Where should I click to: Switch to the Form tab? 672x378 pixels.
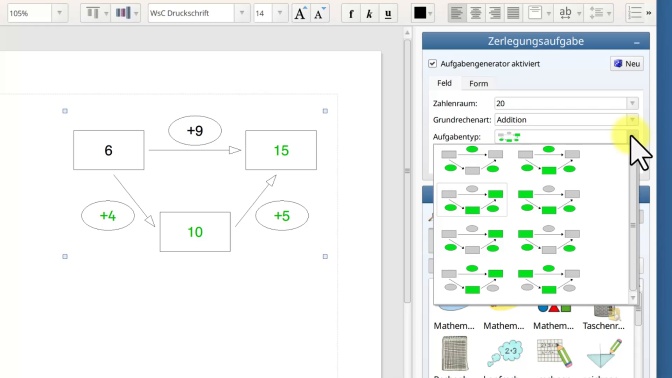pos(478,84)
